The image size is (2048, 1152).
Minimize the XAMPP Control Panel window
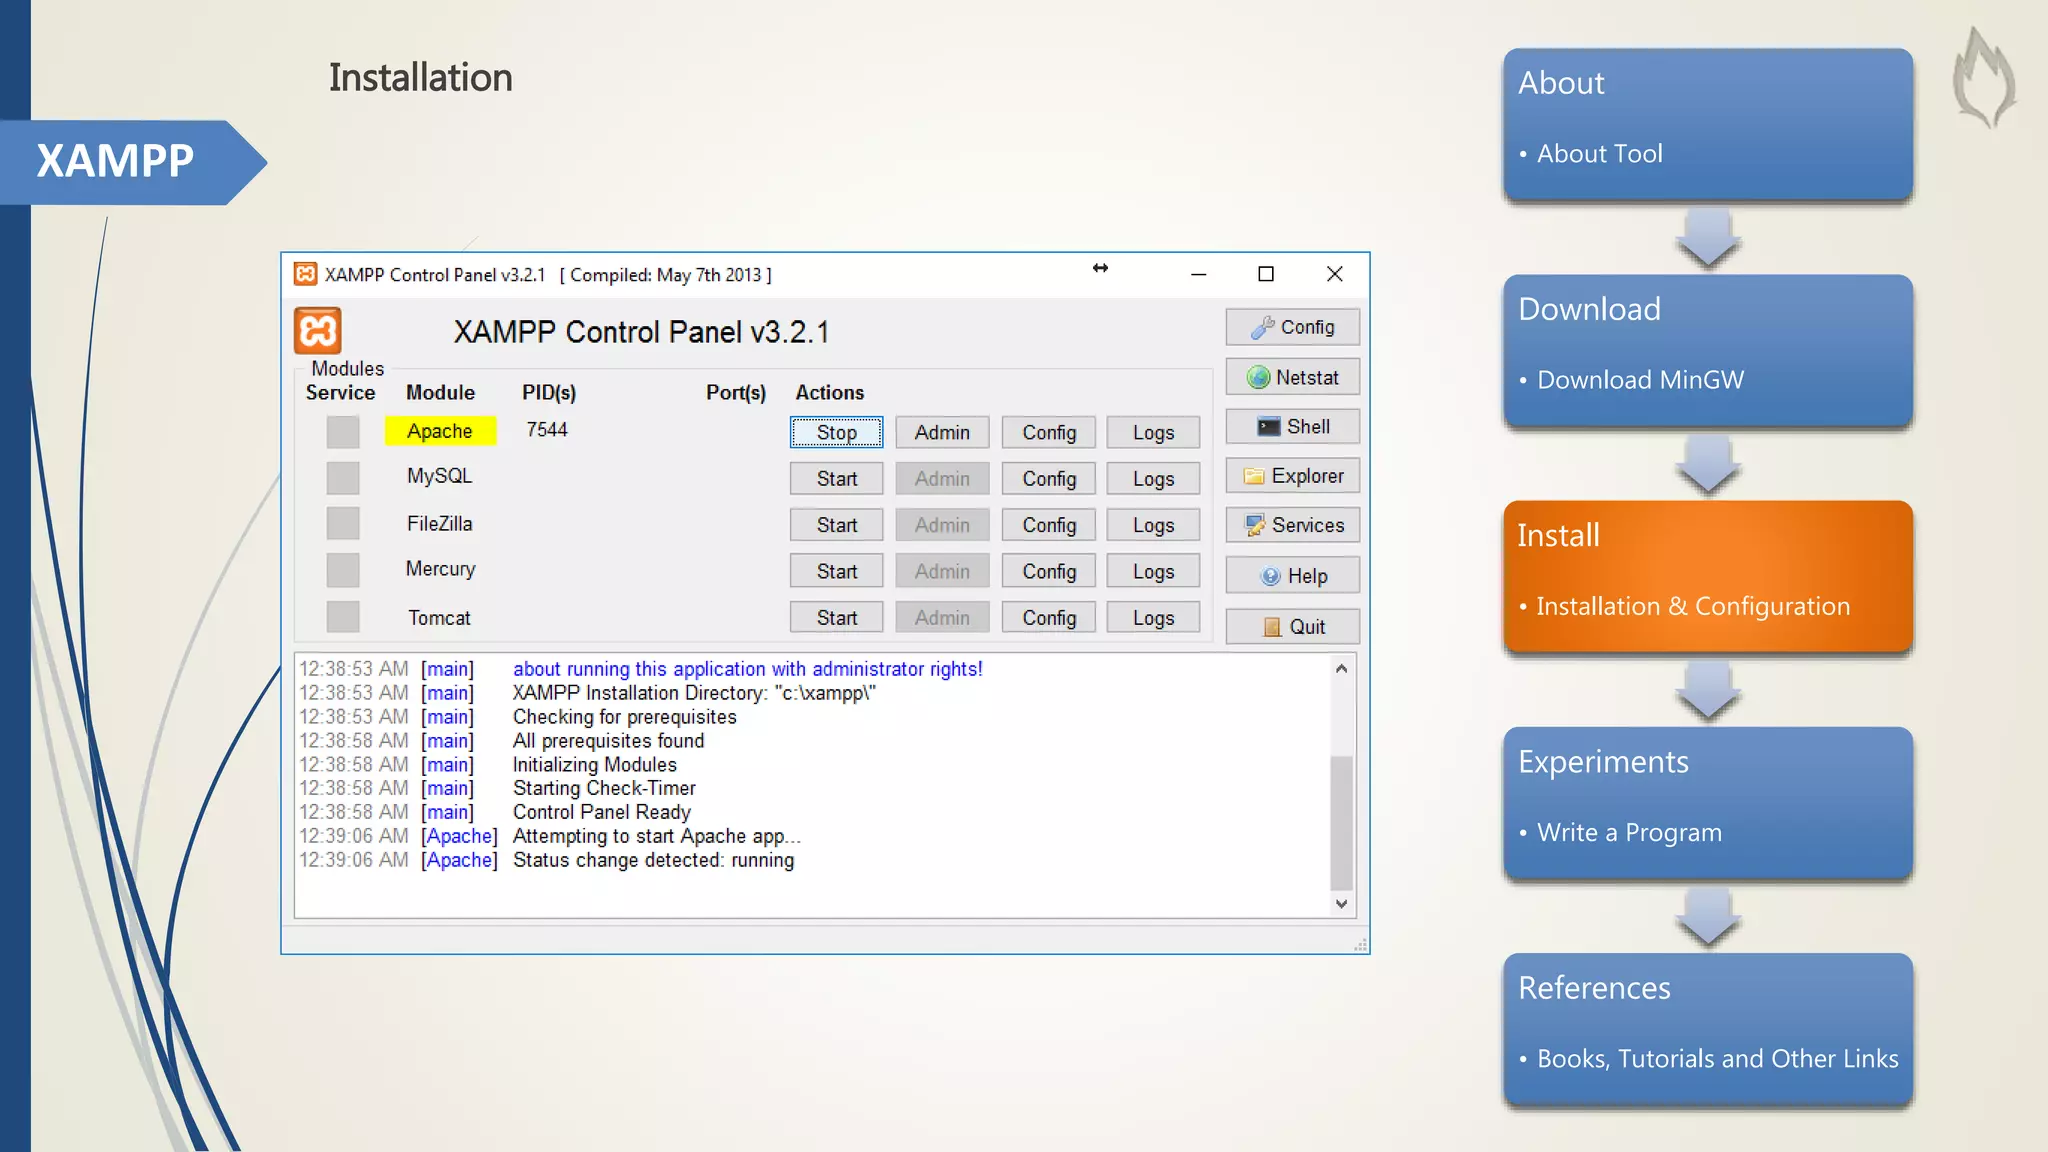[1198, 274]
